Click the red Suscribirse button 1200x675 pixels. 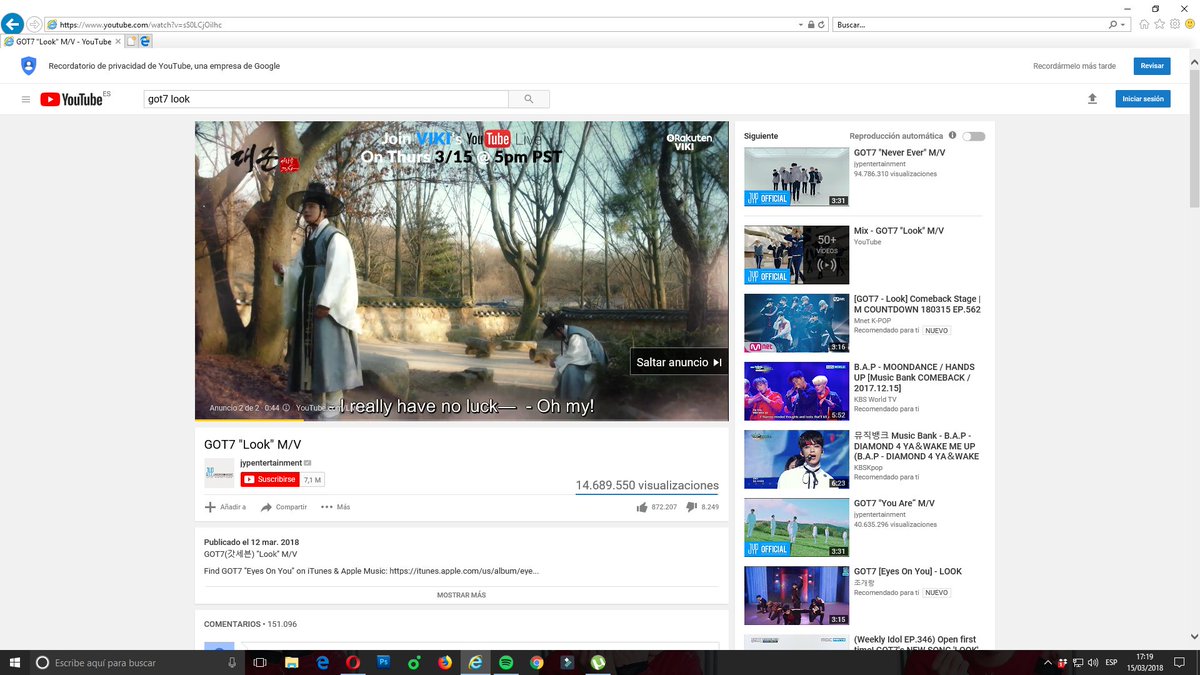(x=270, y=480)
